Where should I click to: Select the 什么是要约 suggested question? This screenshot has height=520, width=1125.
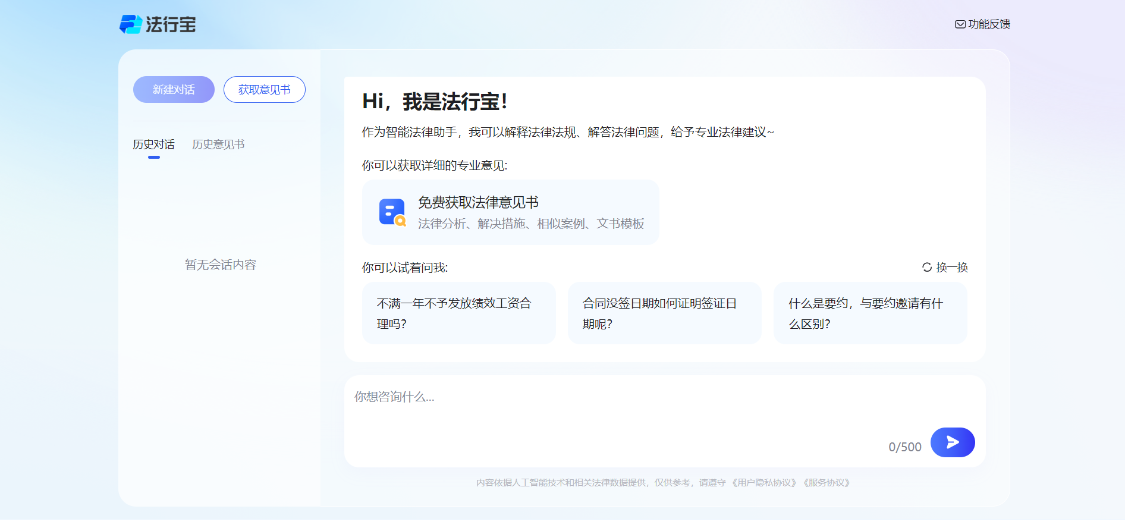[870, 313]
